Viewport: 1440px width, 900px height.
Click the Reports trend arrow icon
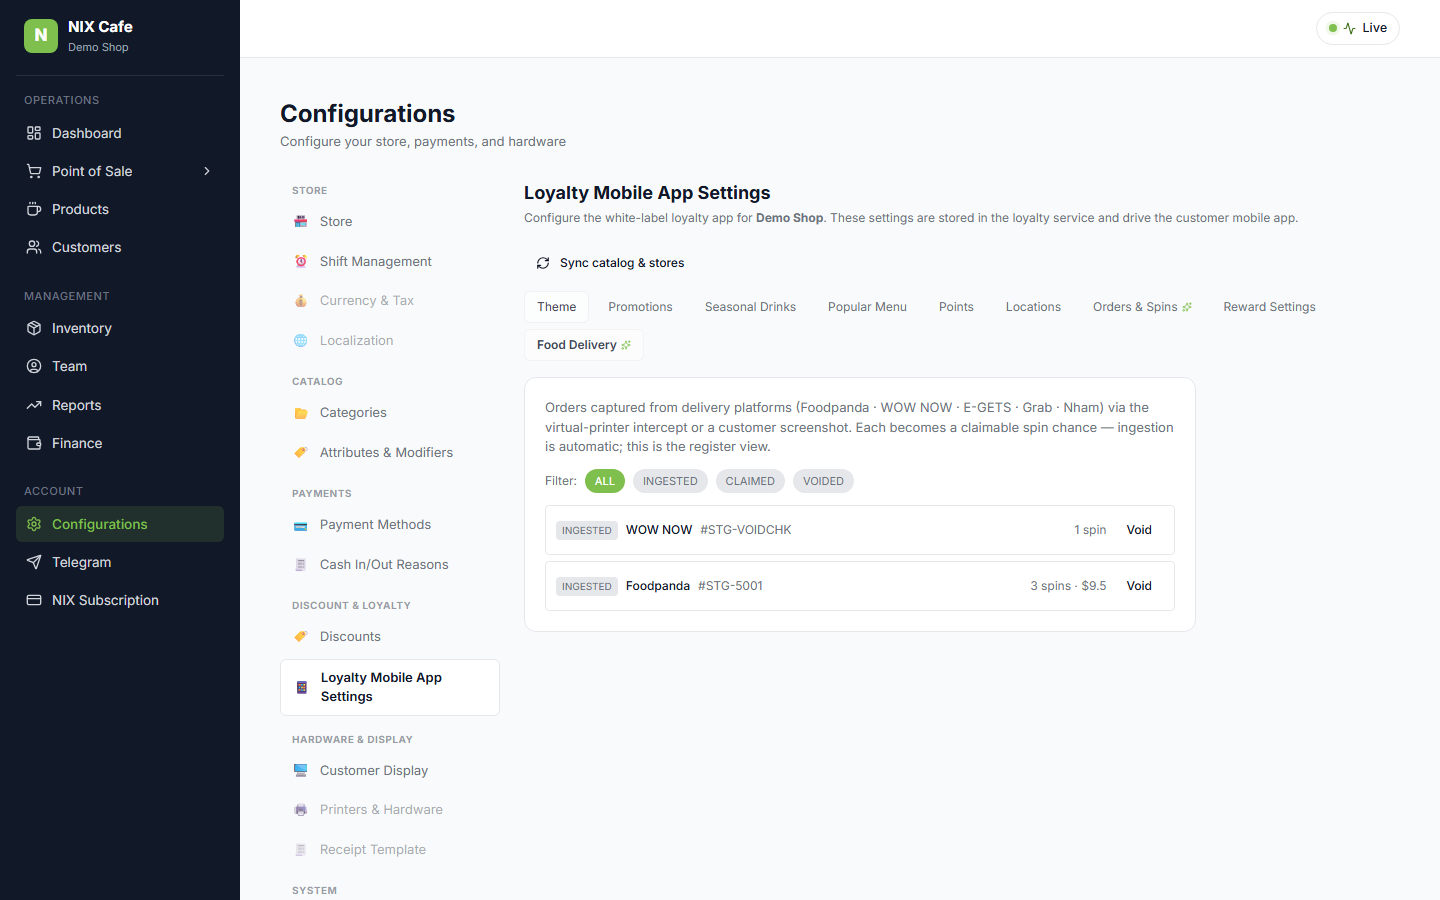pyautogui.click(x=34, y=405)
